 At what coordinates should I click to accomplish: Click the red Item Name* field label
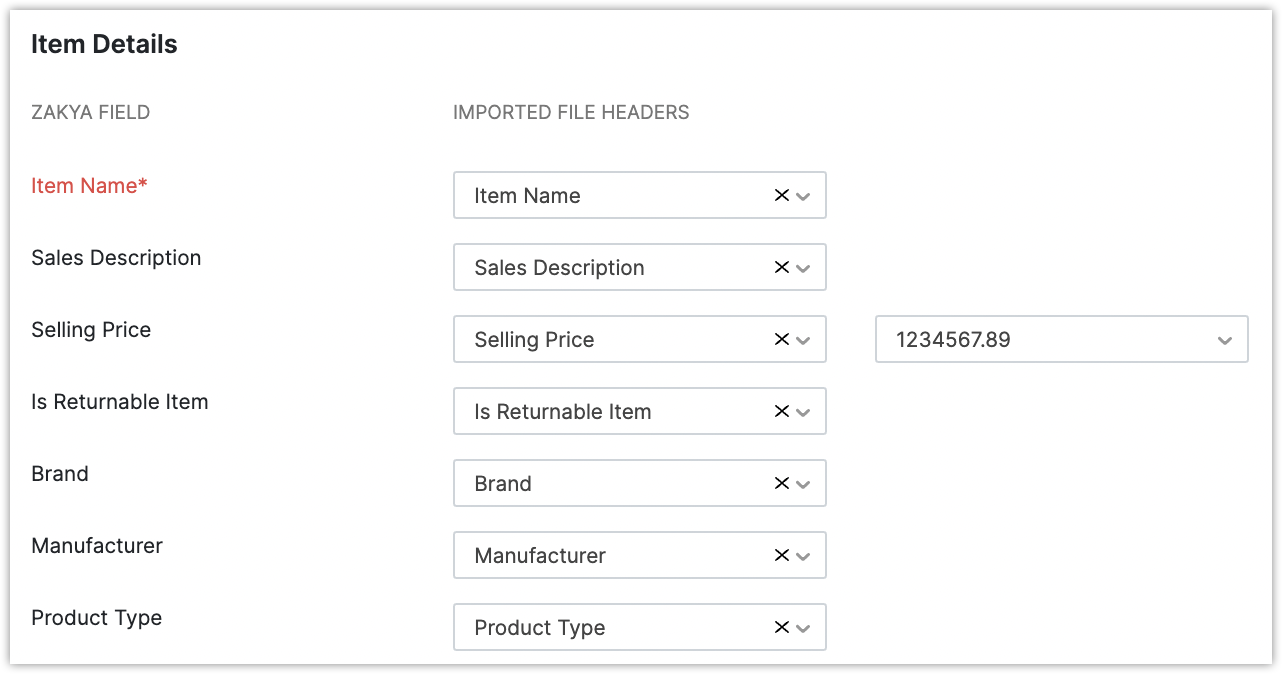pos(89,186)
